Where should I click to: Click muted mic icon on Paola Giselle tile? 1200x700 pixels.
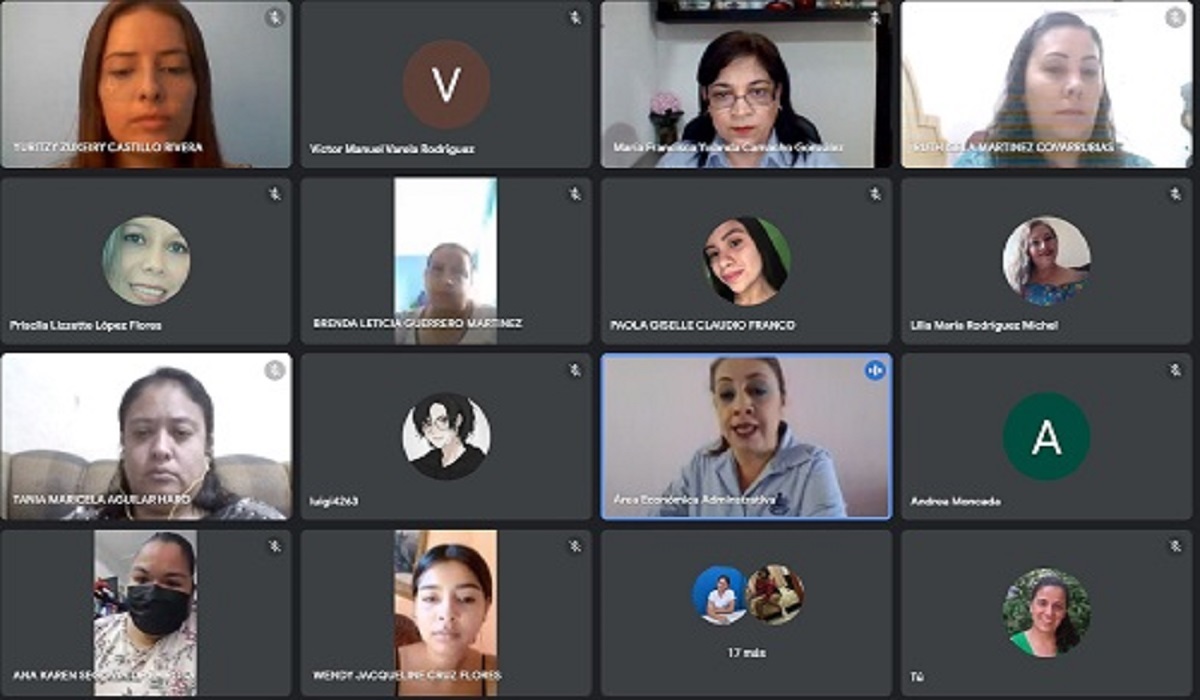tap(875, 194)
